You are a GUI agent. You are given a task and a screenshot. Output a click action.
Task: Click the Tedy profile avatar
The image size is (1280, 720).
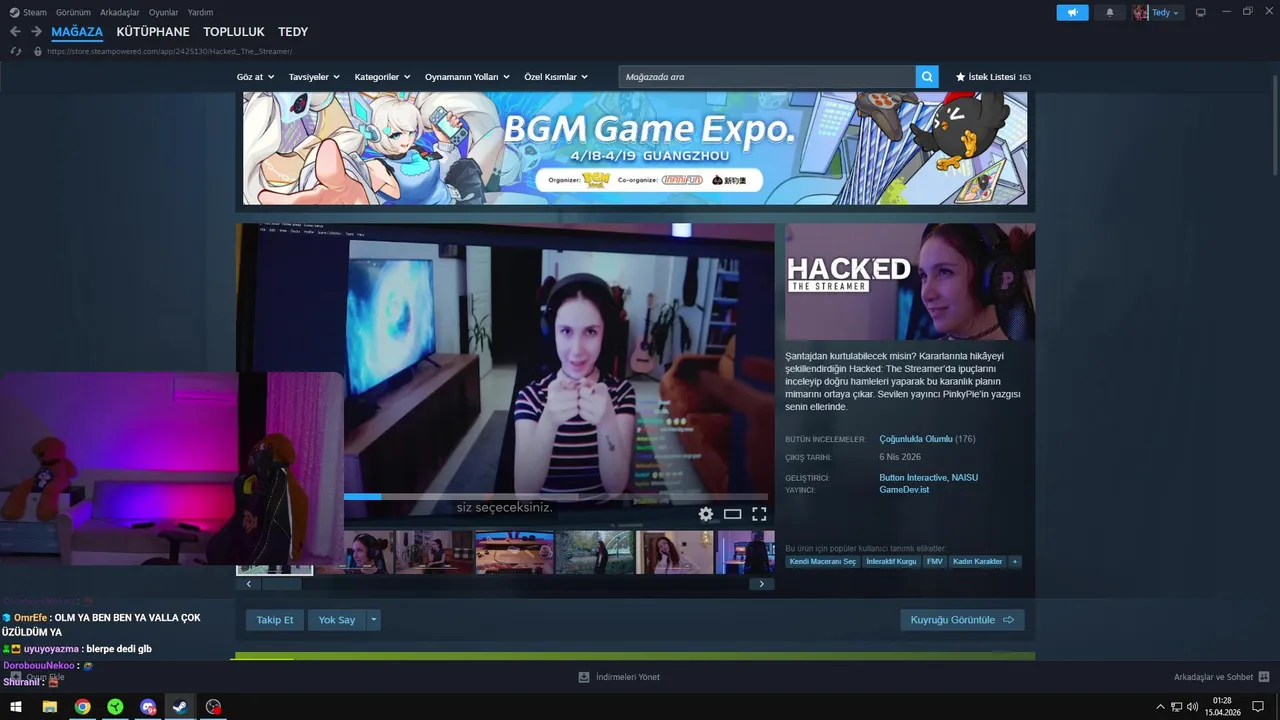pos(1141,12)
